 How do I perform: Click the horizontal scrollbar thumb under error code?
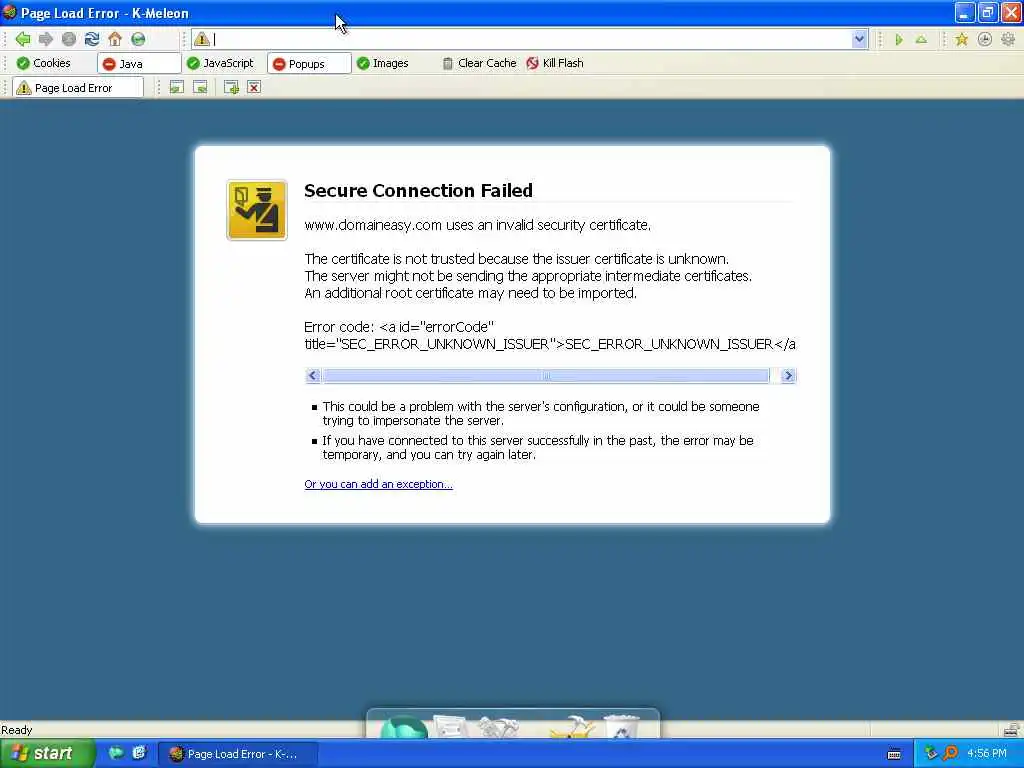pyautogui.click(x=546, y=376)
